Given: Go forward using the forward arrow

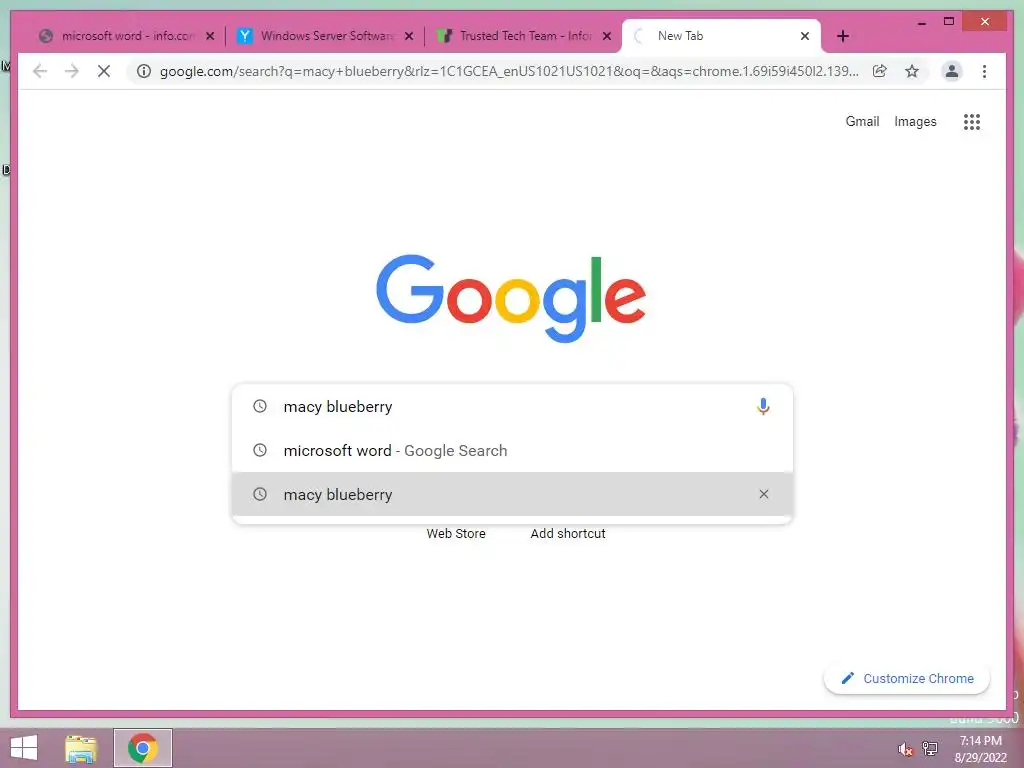Looking at the screenshot, I should 72,71.
